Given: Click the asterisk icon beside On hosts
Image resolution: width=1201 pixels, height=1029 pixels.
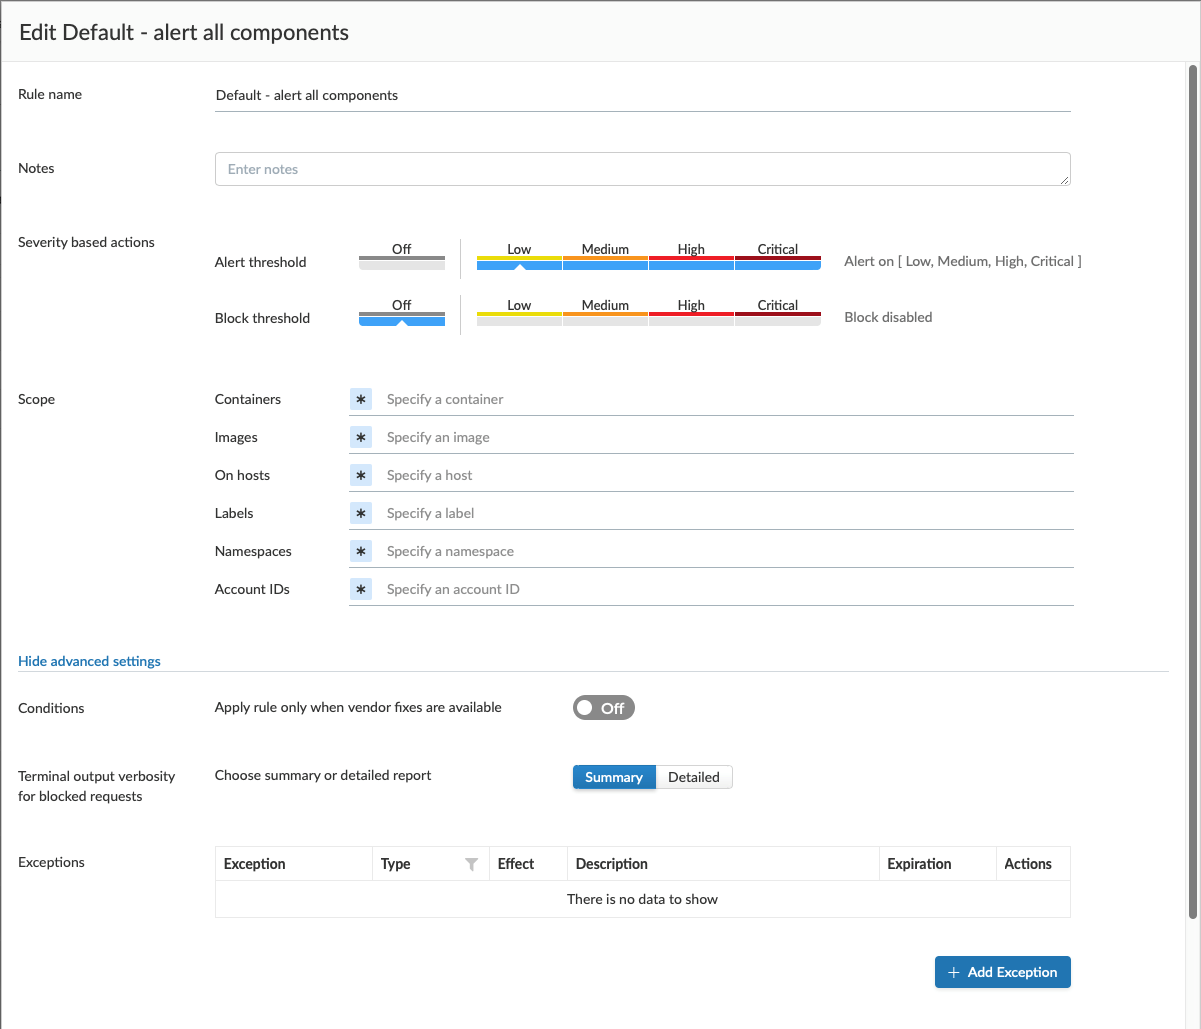Looking at the screenshot, I should [361, 475].
